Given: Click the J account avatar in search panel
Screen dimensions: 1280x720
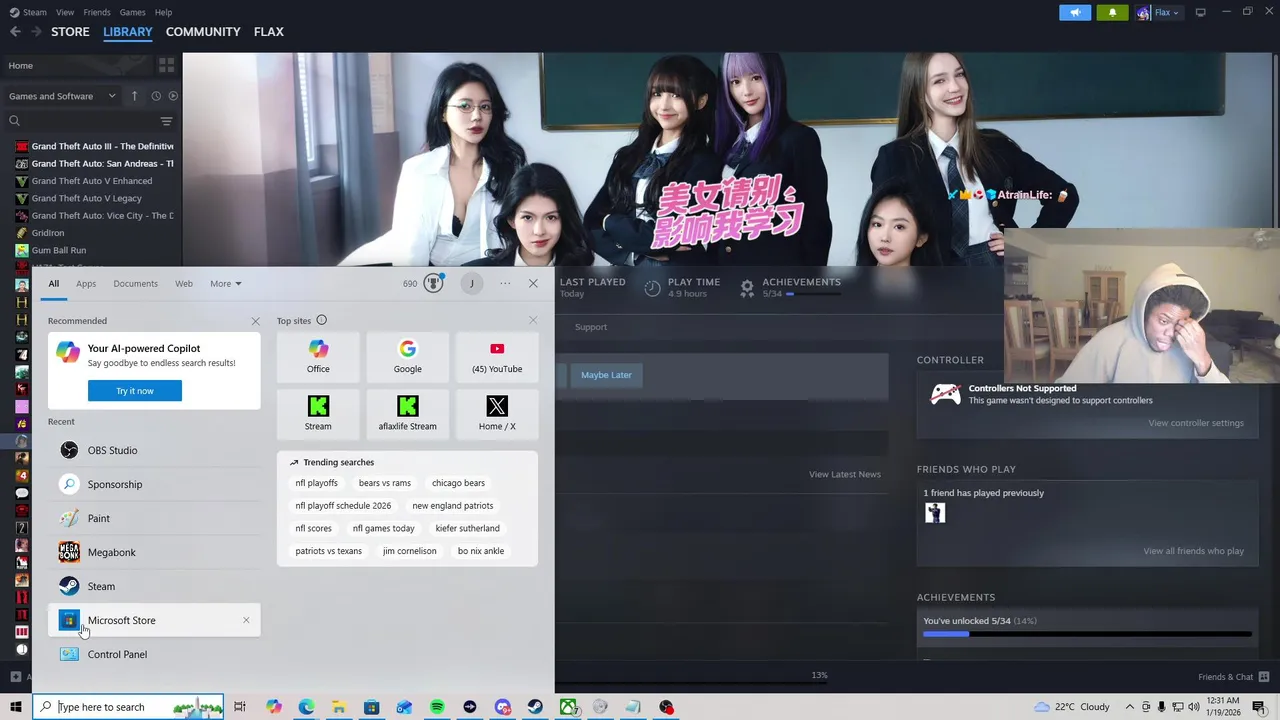Looking at the screenshot, I should click(x=472, y=283).
